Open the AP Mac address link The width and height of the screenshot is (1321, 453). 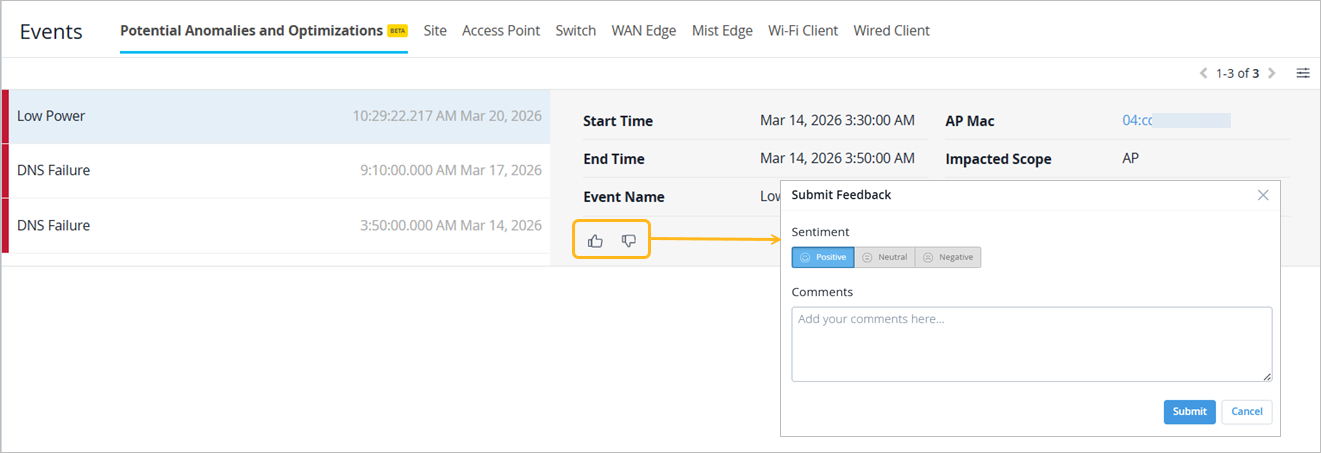point(1138,120)
